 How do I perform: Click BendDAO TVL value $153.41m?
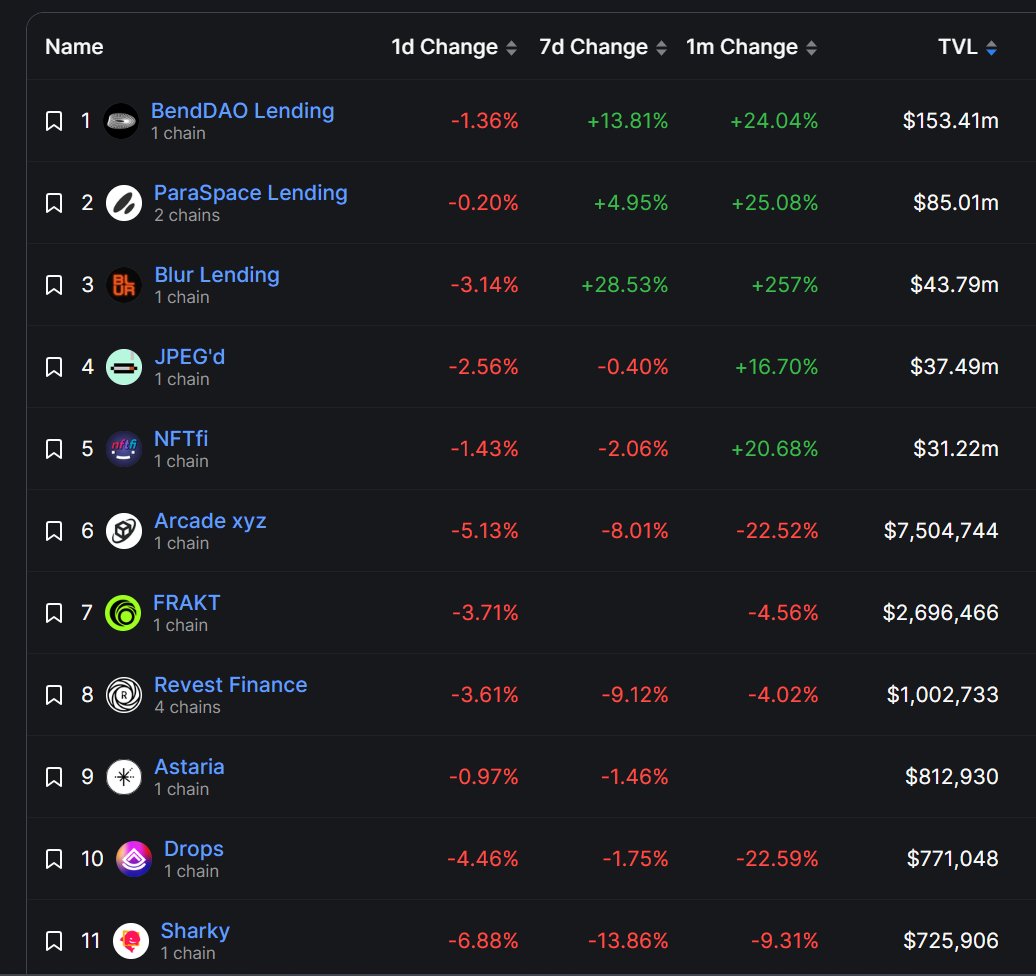(x=951, y=121)
